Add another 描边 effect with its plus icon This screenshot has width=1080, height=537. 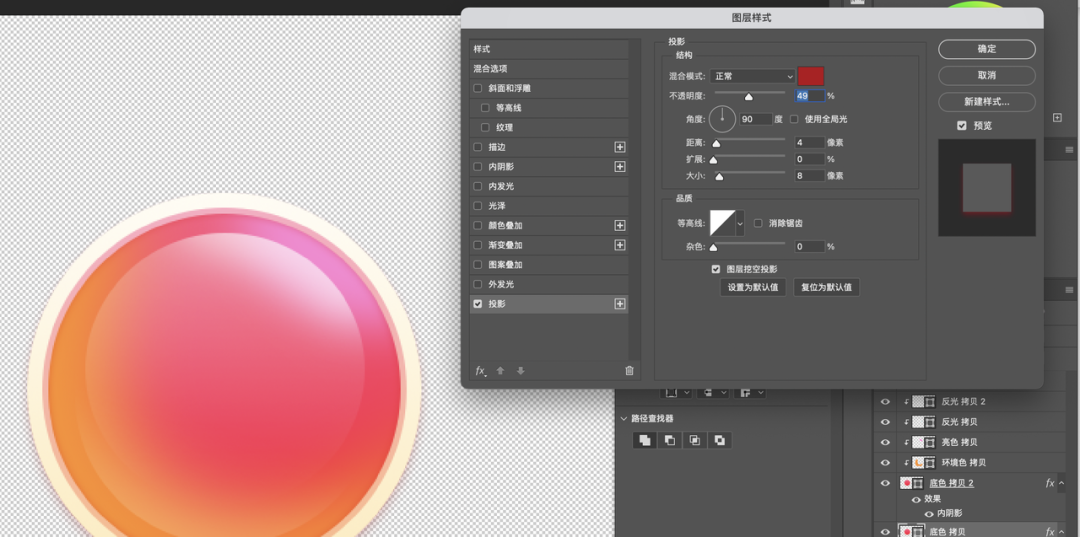coord(620,147)
